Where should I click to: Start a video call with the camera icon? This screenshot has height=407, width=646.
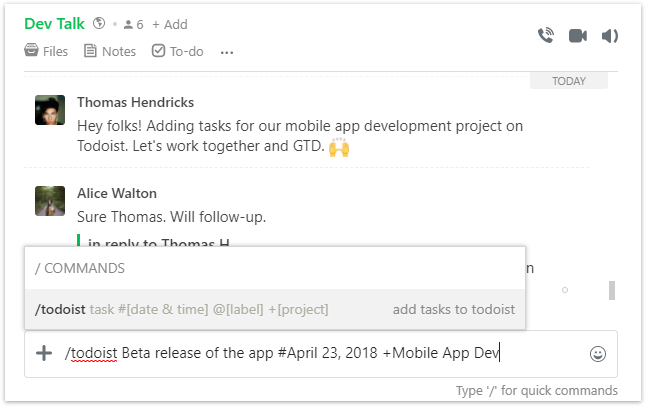(x=578, y=36)
